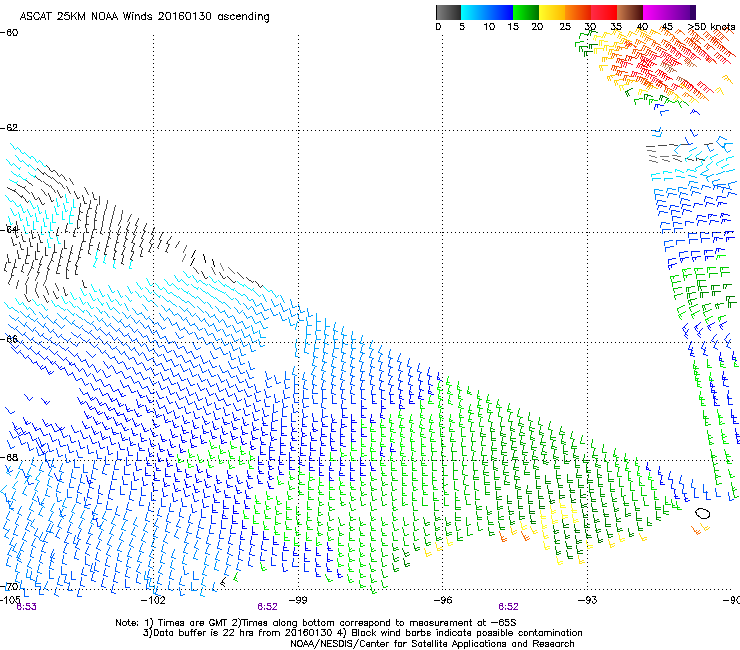Click the 'NOAA/NESDIS/Center for Satellite Applications and Research' credit
Viewport: 740px width, 650px height.
(x=432, y=644)
